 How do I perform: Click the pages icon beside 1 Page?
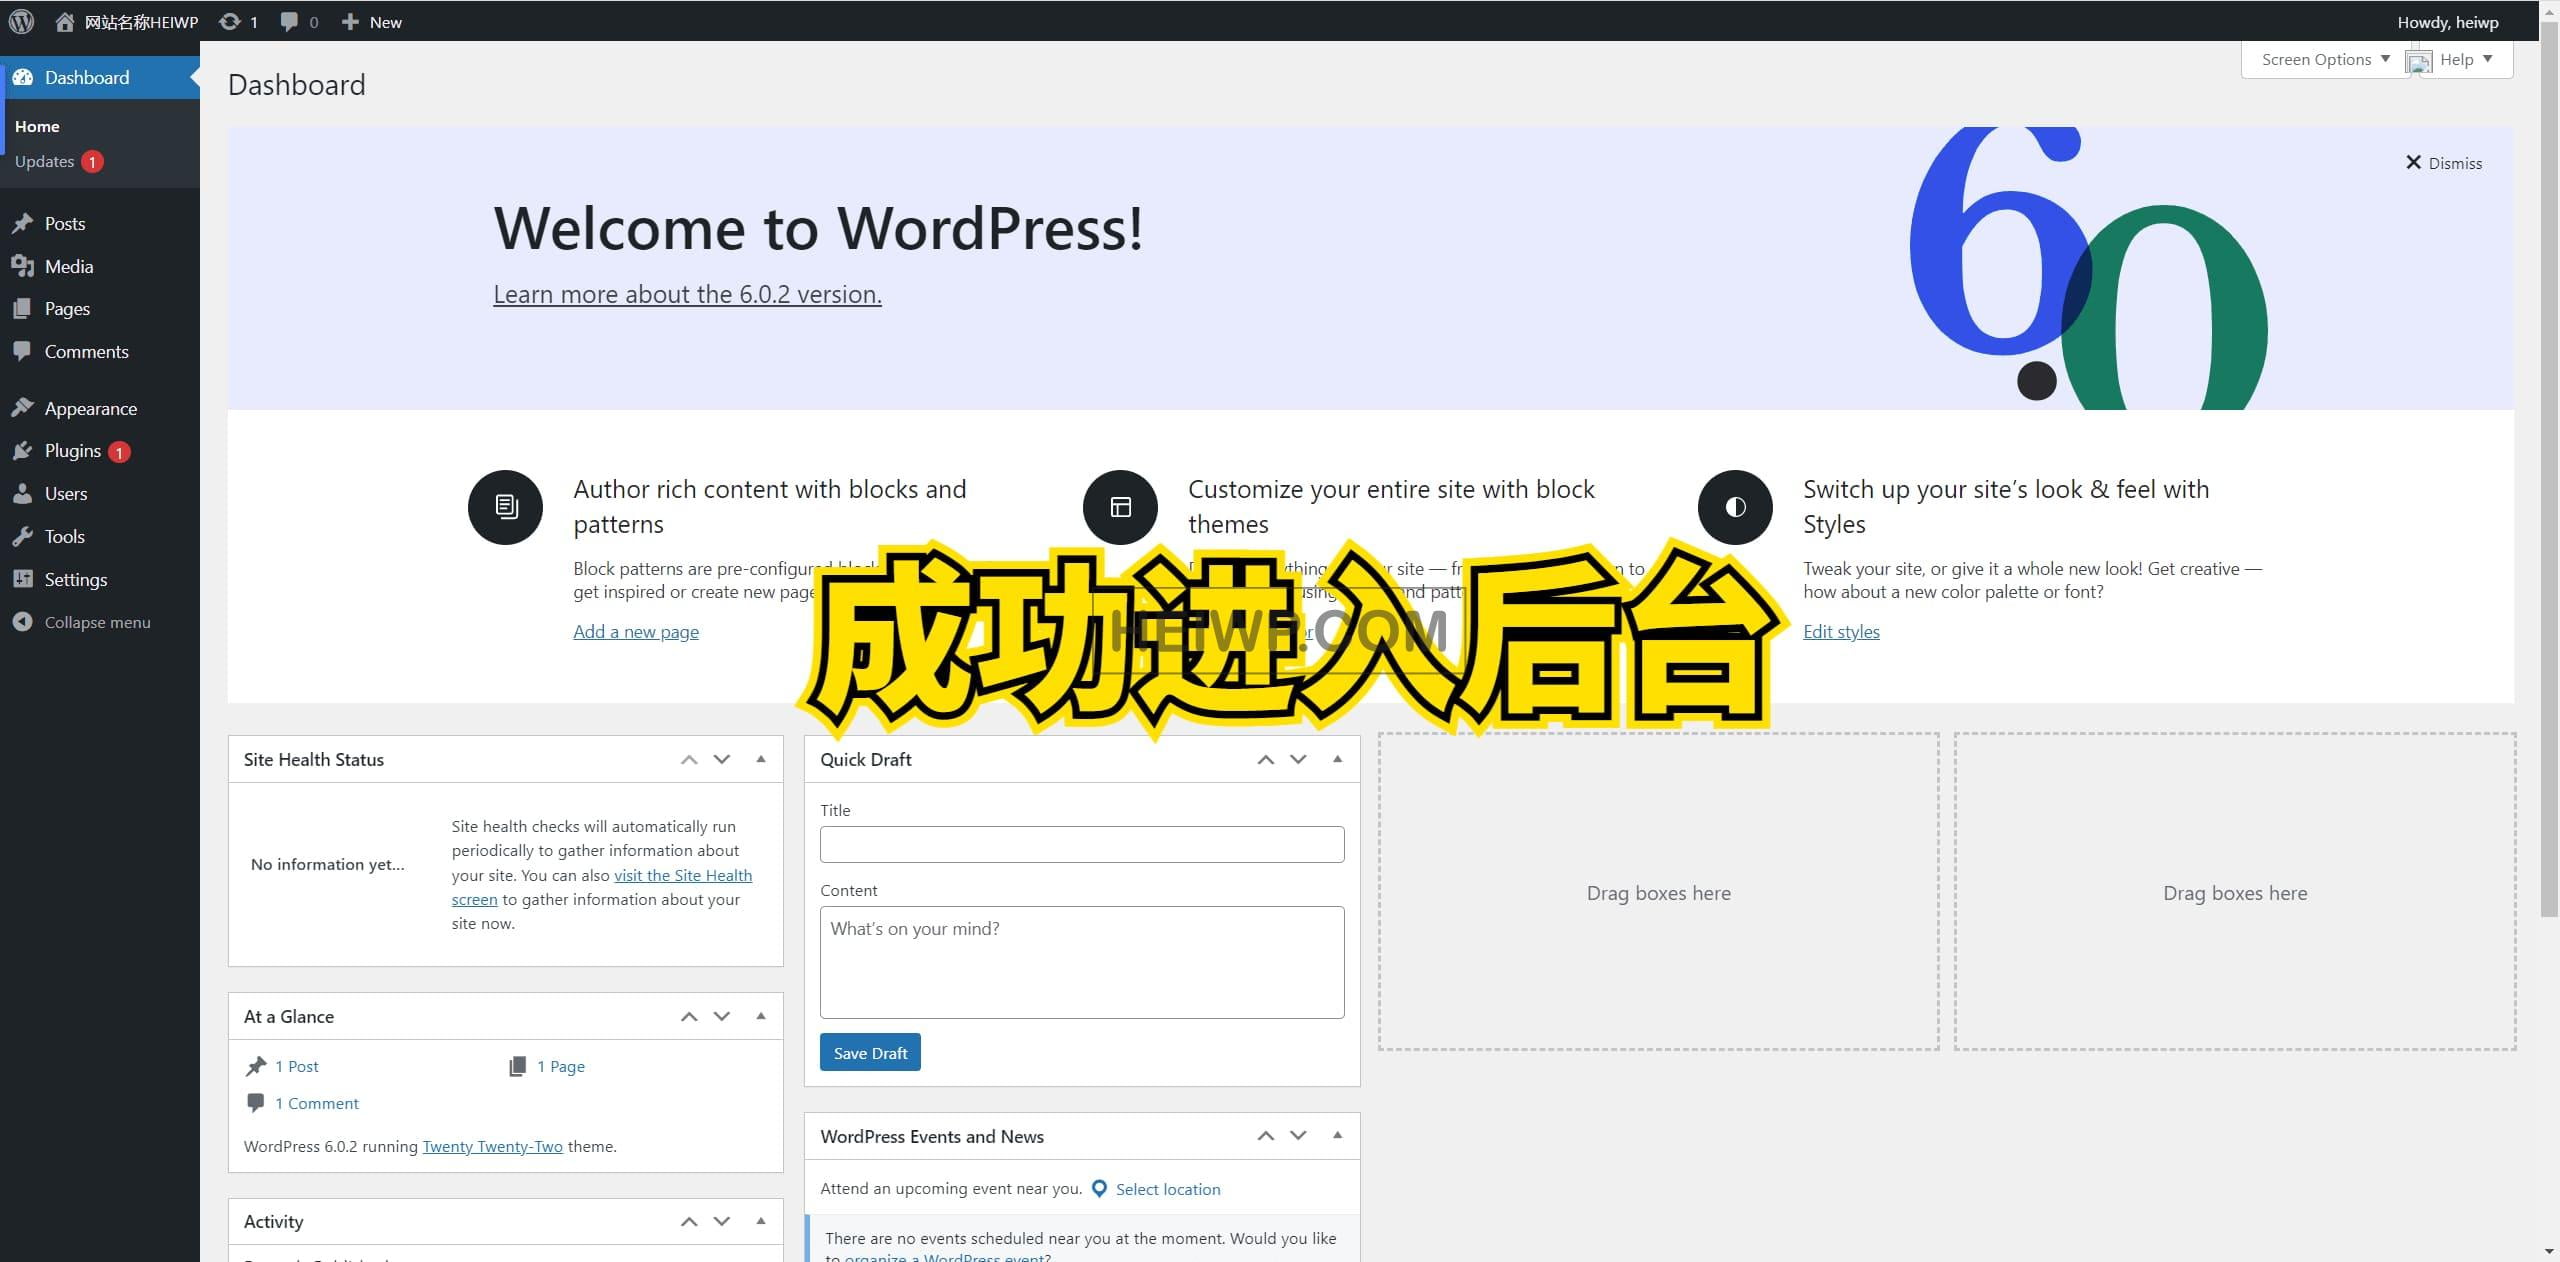coord(517,1066)
